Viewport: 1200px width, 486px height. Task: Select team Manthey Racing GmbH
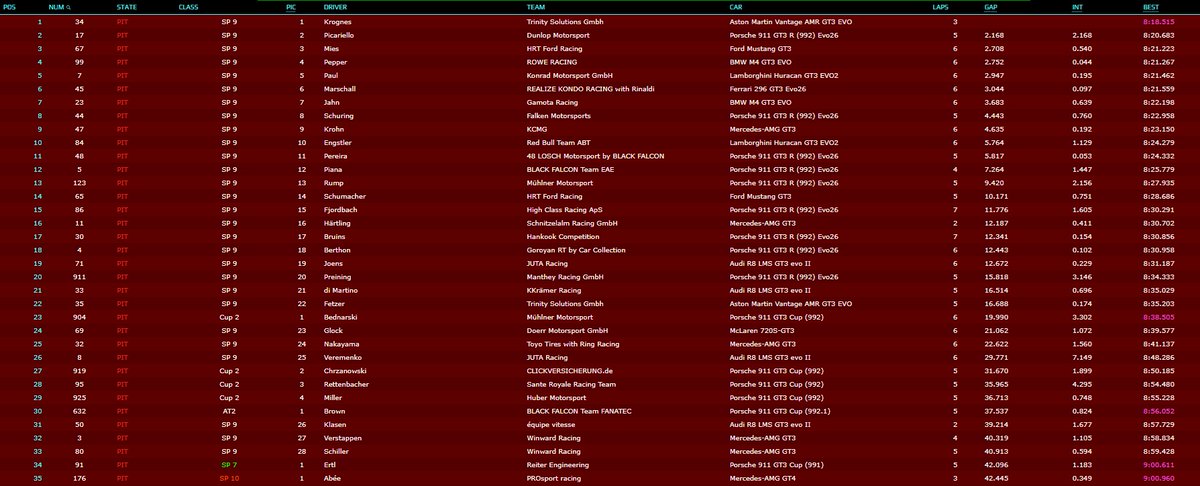[565, 277]
